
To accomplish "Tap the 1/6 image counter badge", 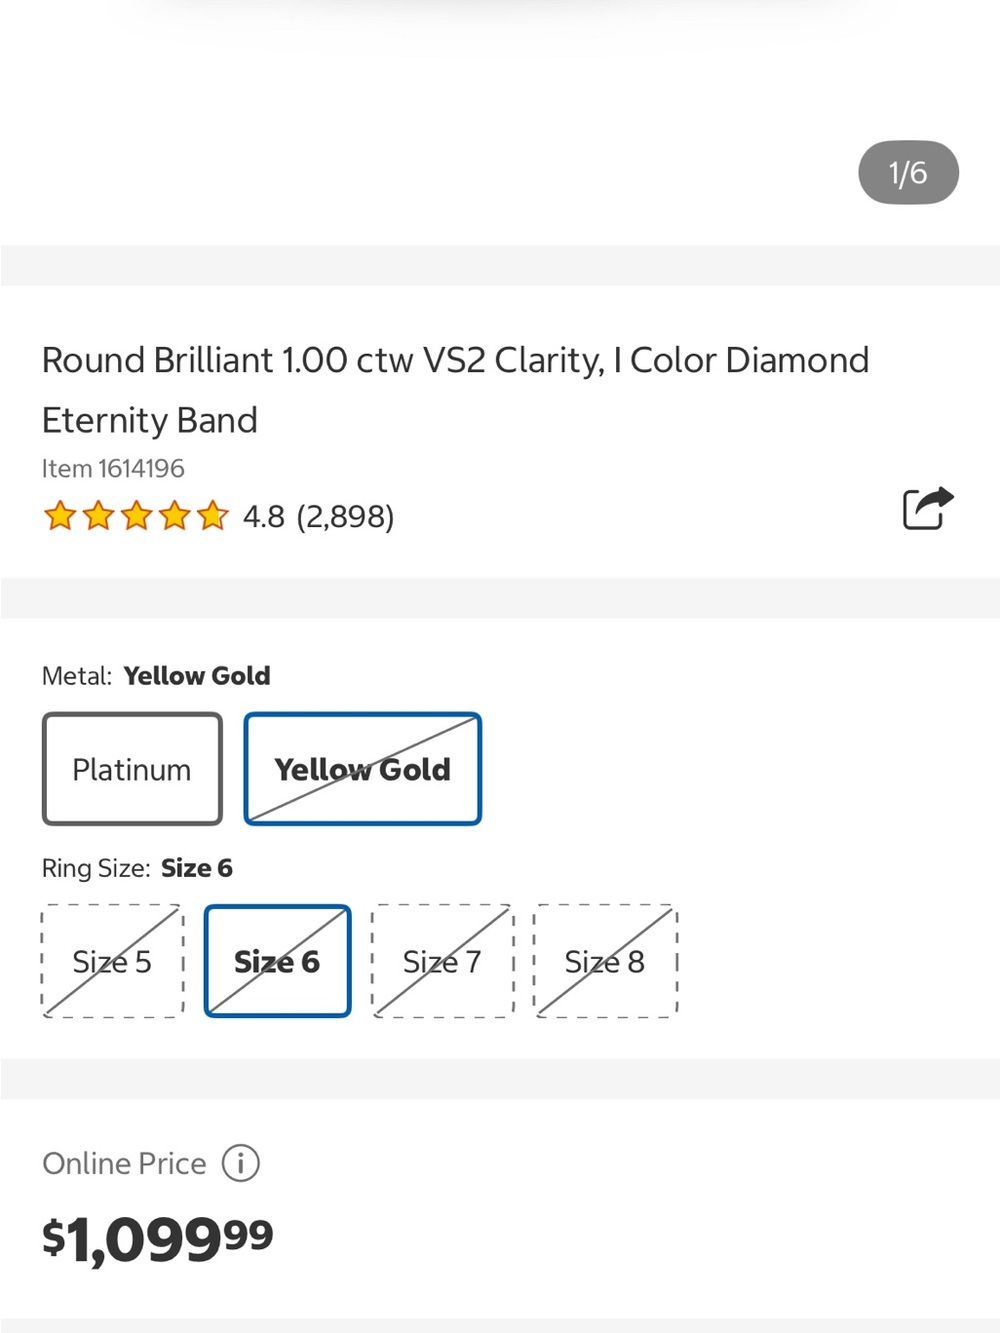I will 908,173.
